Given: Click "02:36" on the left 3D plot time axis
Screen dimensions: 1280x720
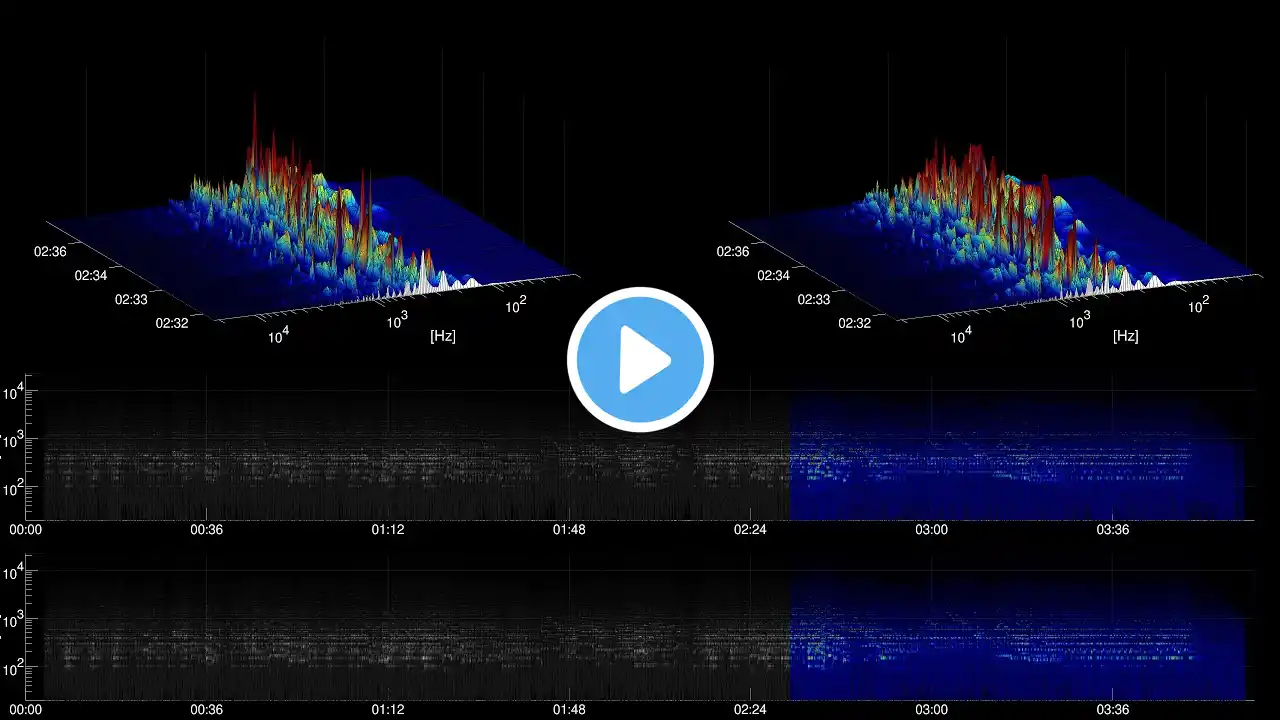Looking at the screenshot, I should click(50, 251).
